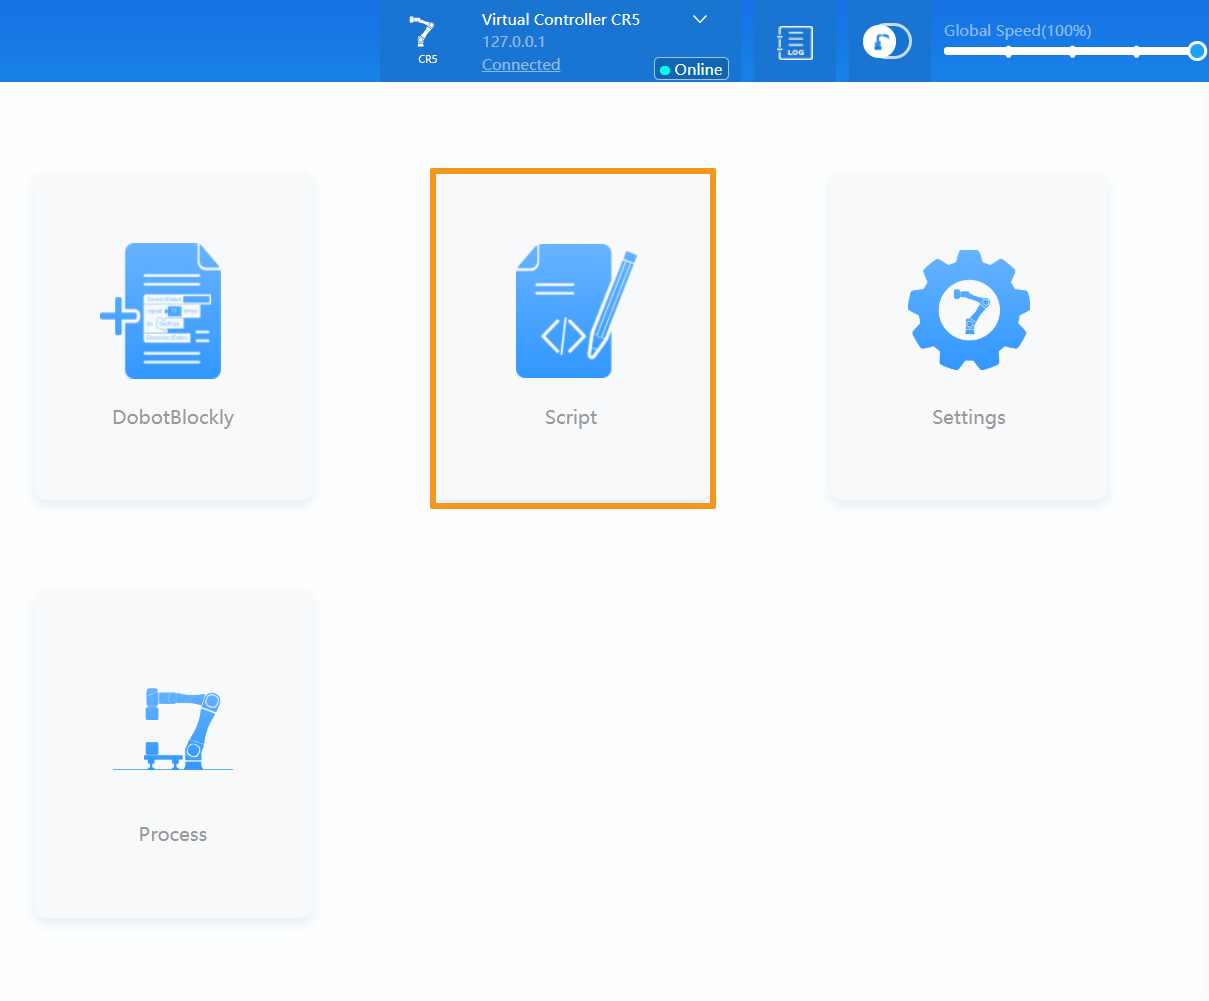This screenshot has width=1209, height=1001.
Task: Click the Online status badge
Action: tap(691, 69)
